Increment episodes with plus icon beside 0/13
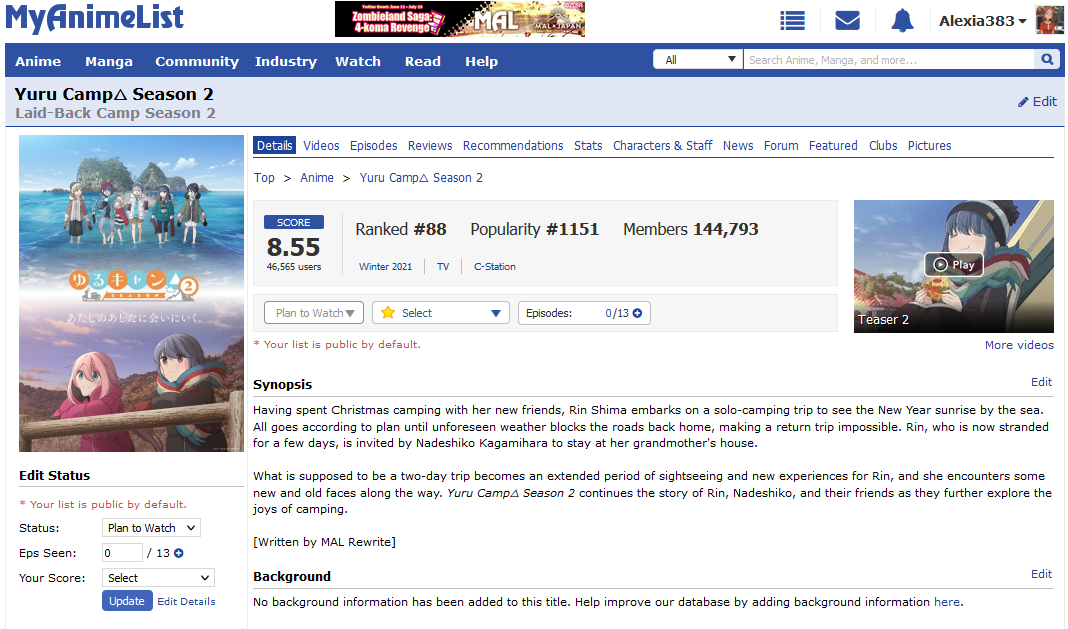 [638, 313]
